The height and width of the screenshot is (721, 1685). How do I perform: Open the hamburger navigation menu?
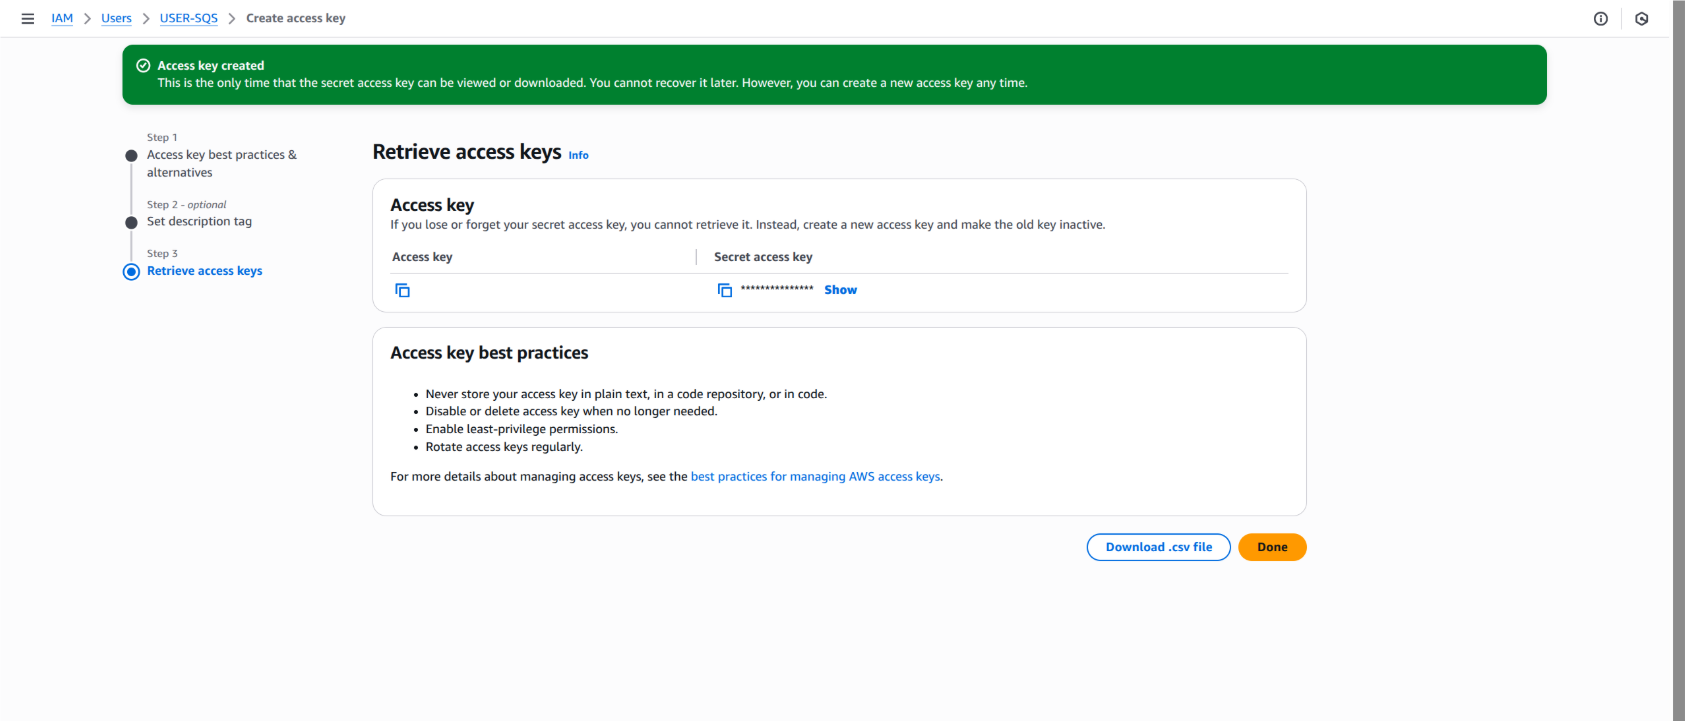28,18
